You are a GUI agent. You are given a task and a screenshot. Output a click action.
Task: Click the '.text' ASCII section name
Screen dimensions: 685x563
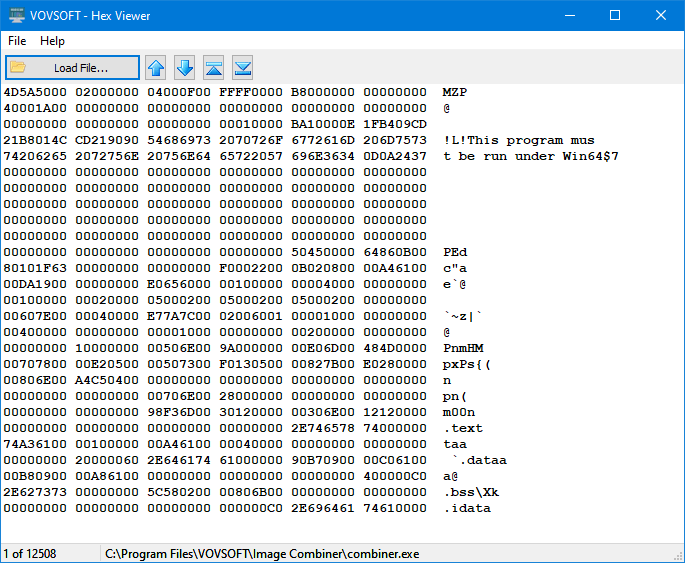click(463, 428)
